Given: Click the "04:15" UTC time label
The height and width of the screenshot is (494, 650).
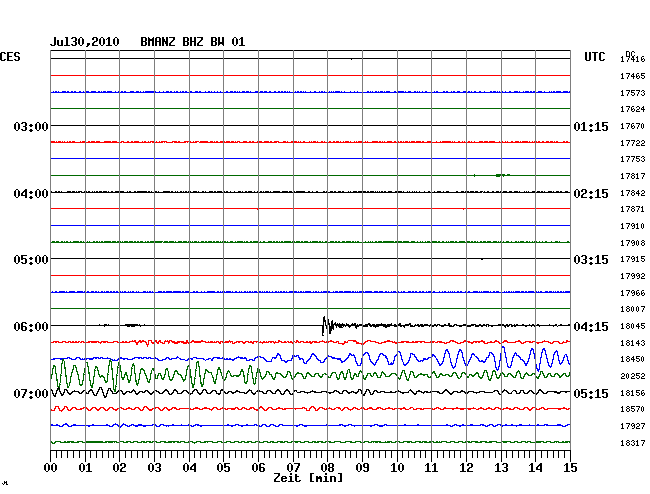Looking at the screenshot, I should point(591,327).
